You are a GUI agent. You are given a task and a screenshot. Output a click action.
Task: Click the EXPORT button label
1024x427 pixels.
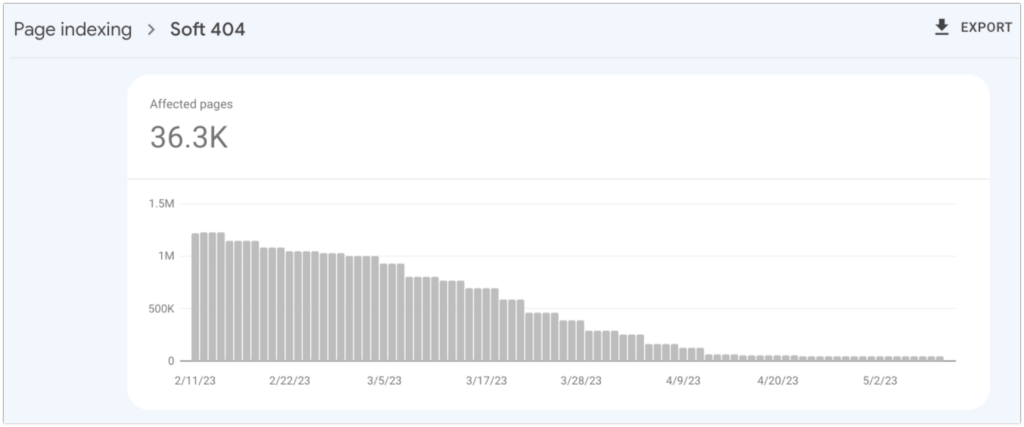[986, 28]
